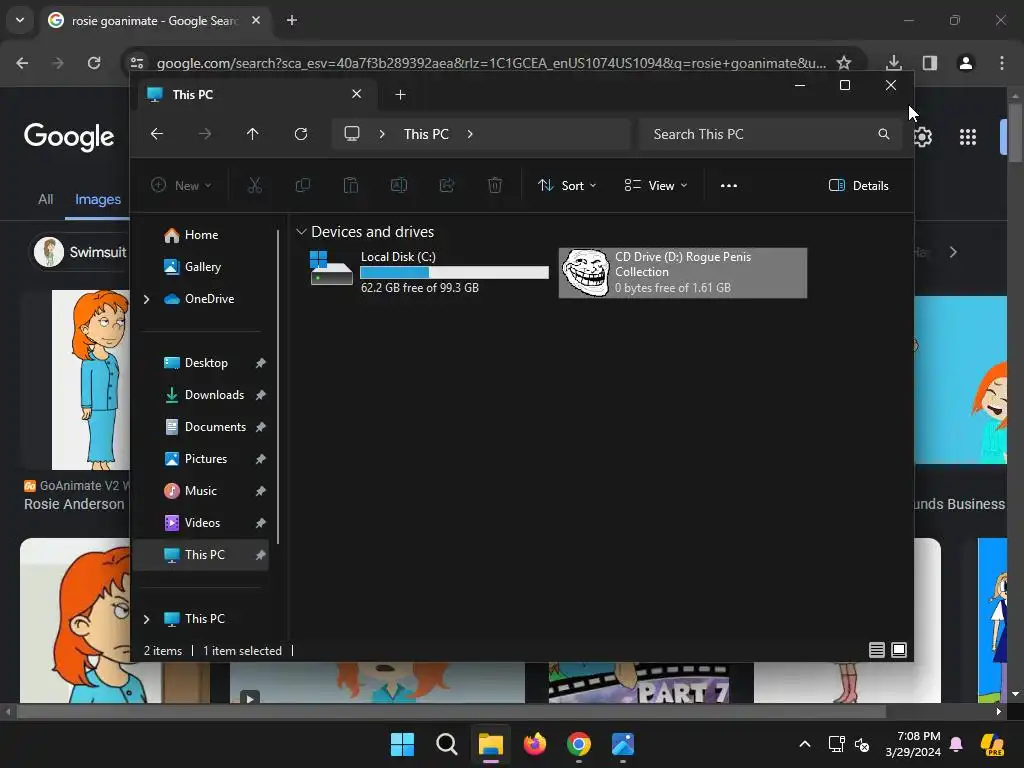Open Windows Start button
Image resolution: width=1024 pixels, height=768 pixels.
point(402,744)
